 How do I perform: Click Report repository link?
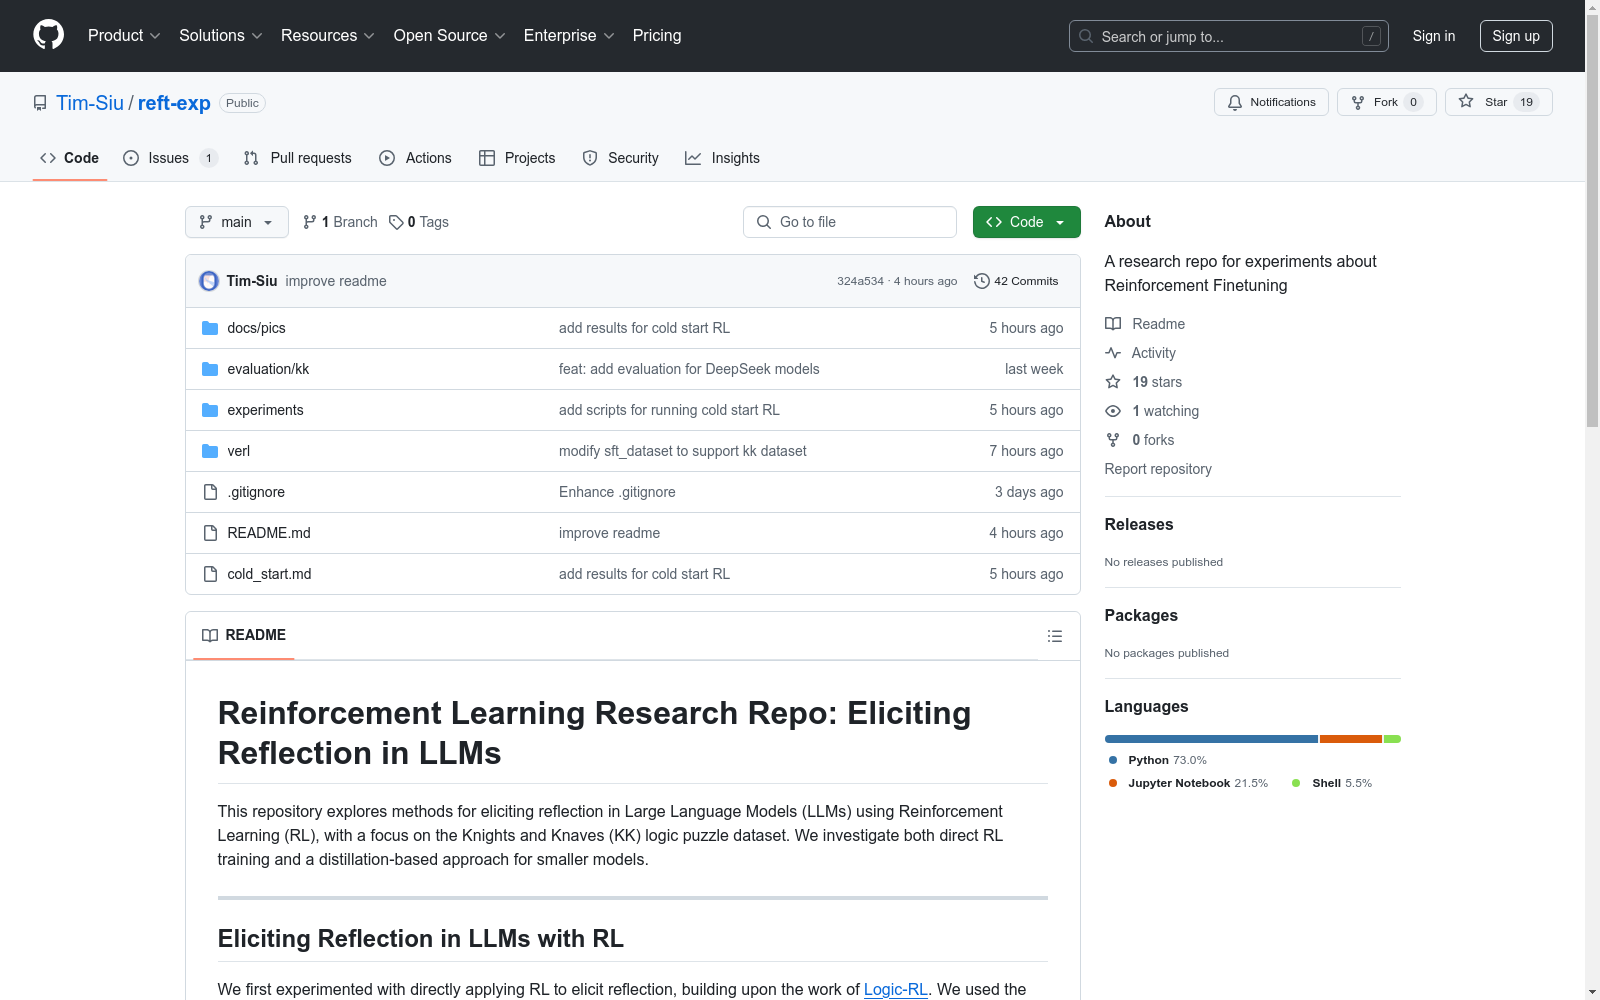point(1158,469)
